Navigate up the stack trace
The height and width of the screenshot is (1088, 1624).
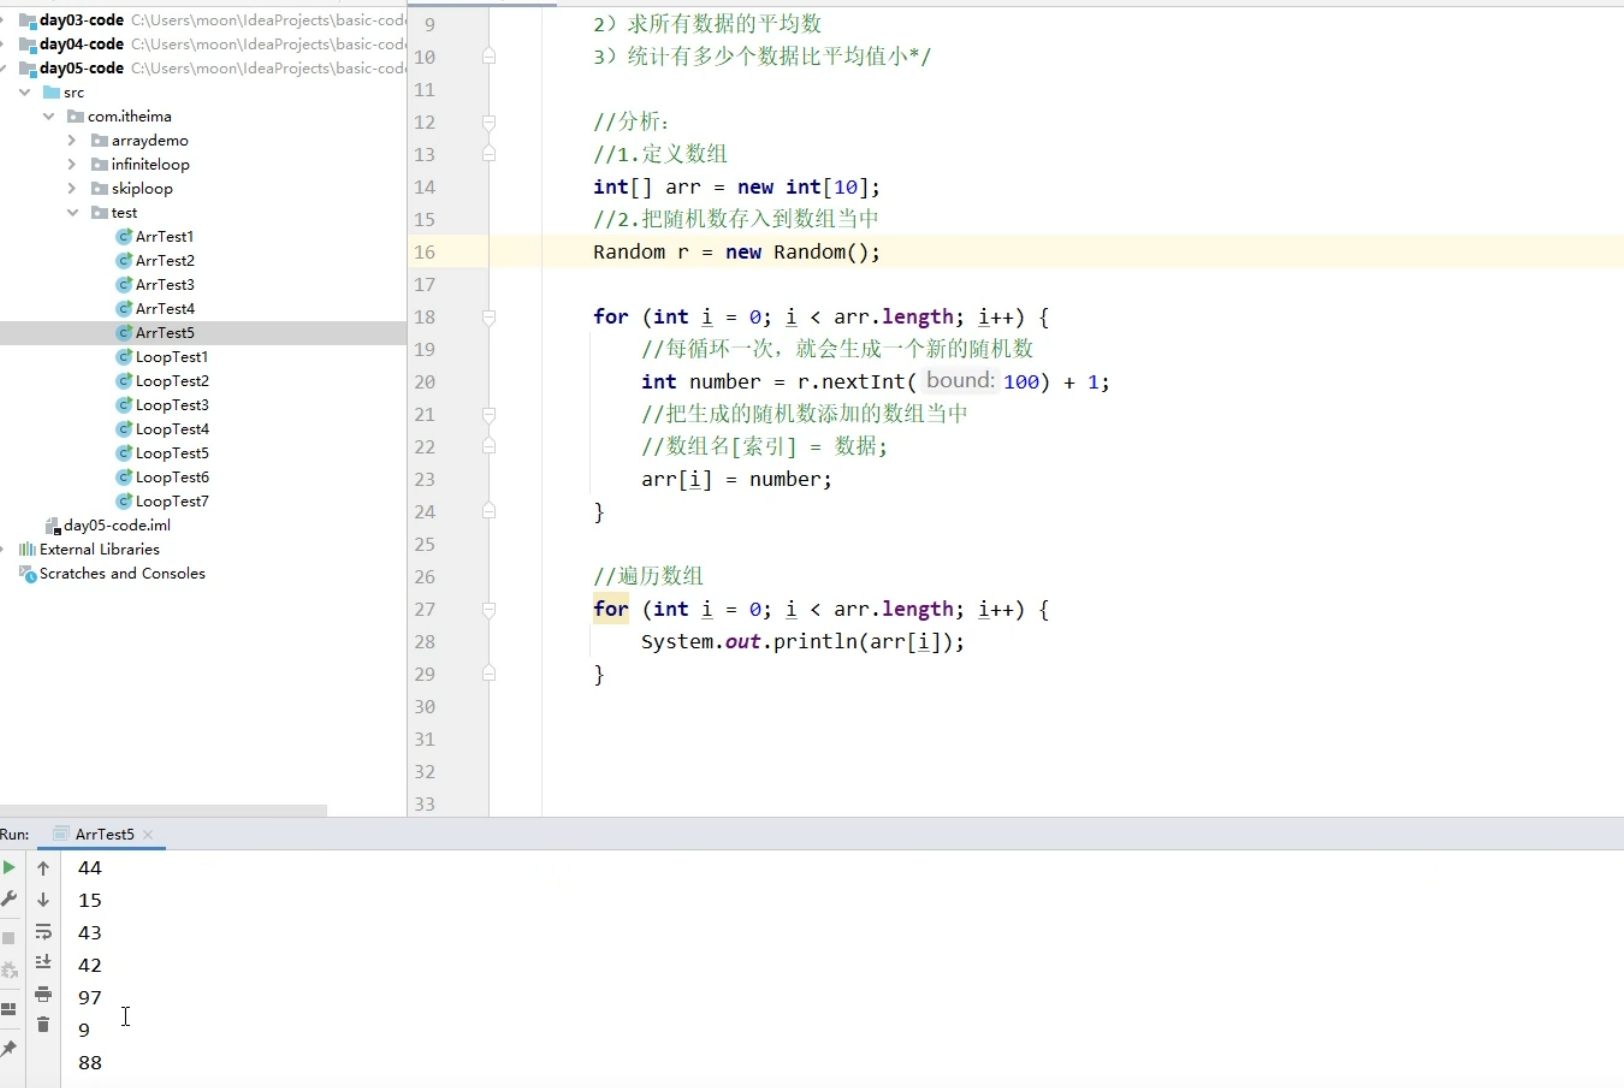click(43, 868)
